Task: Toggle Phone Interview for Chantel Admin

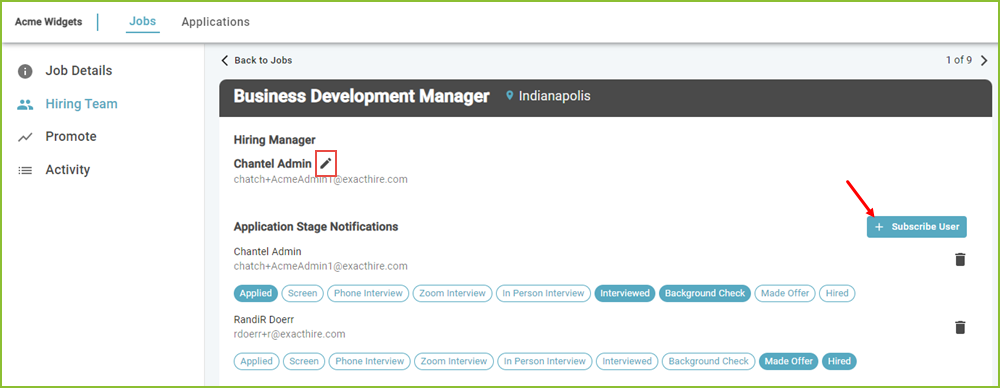Action: (x=368, y=294)
